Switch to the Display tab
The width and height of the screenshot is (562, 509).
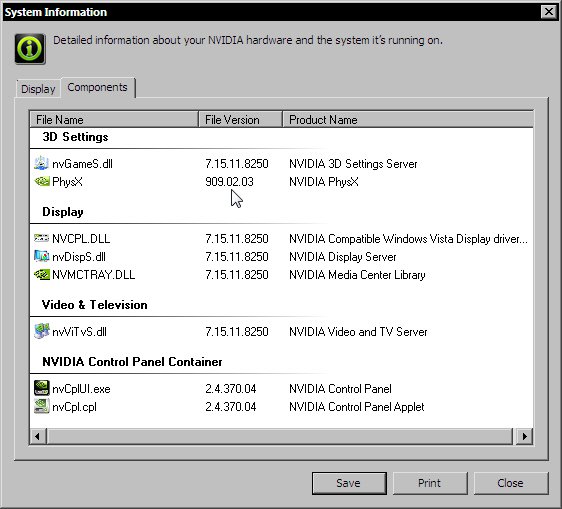[38, 89]
